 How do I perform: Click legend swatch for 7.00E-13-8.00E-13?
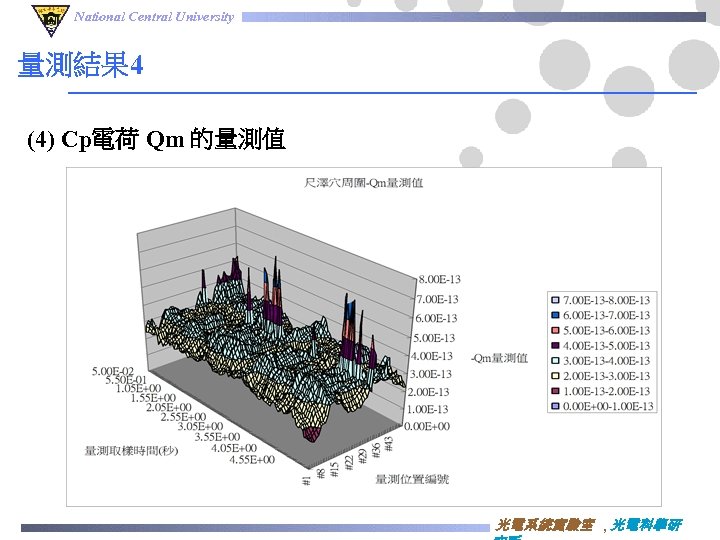(x=555, y=300)
